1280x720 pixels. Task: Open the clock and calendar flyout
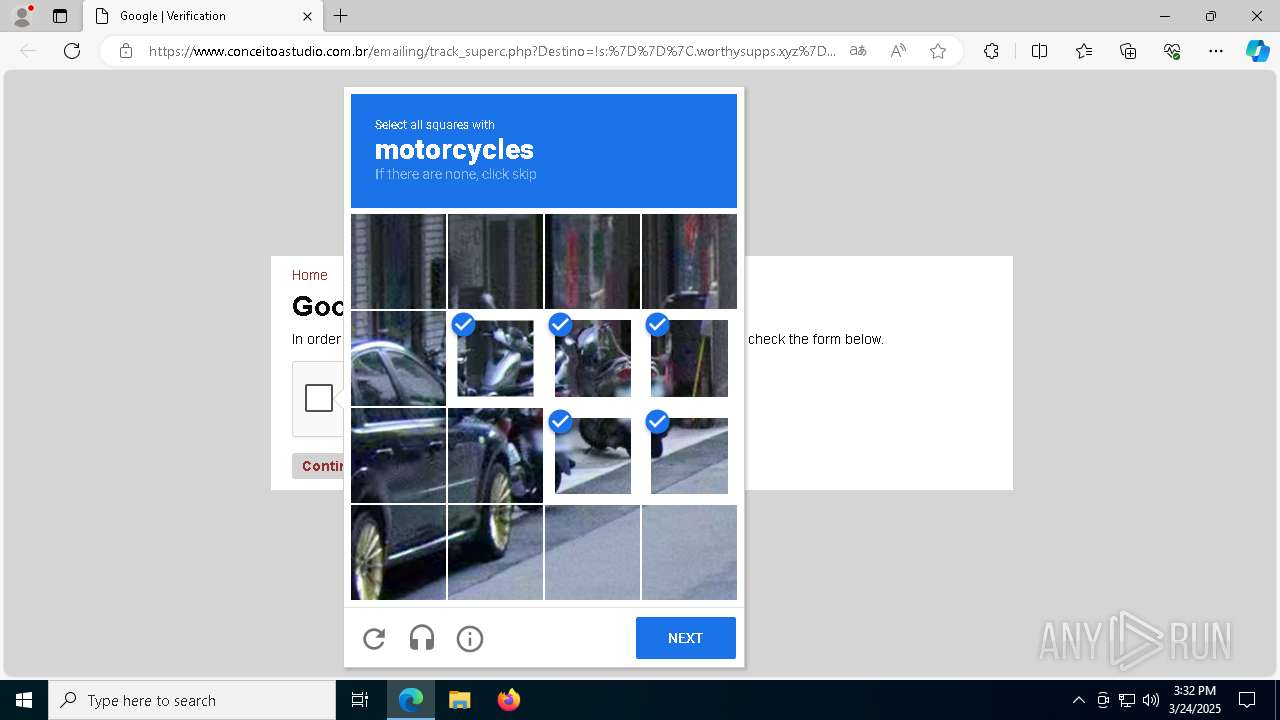coord(1195,700)
